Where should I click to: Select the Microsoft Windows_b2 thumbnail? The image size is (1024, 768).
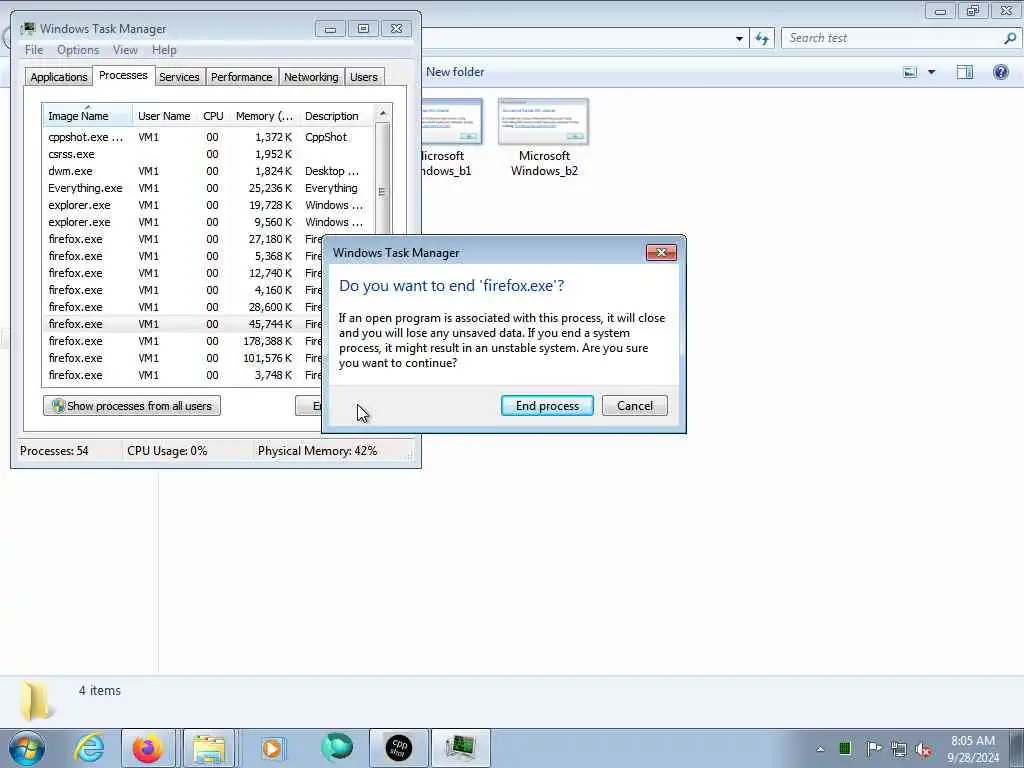[544, 138]
